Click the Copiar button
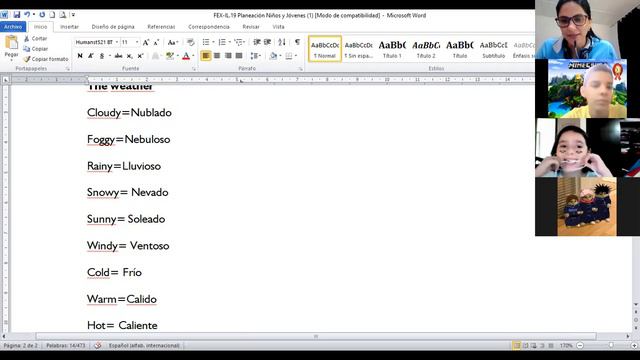Viewport: 640px width, 360px height. [x=36, y=49]
